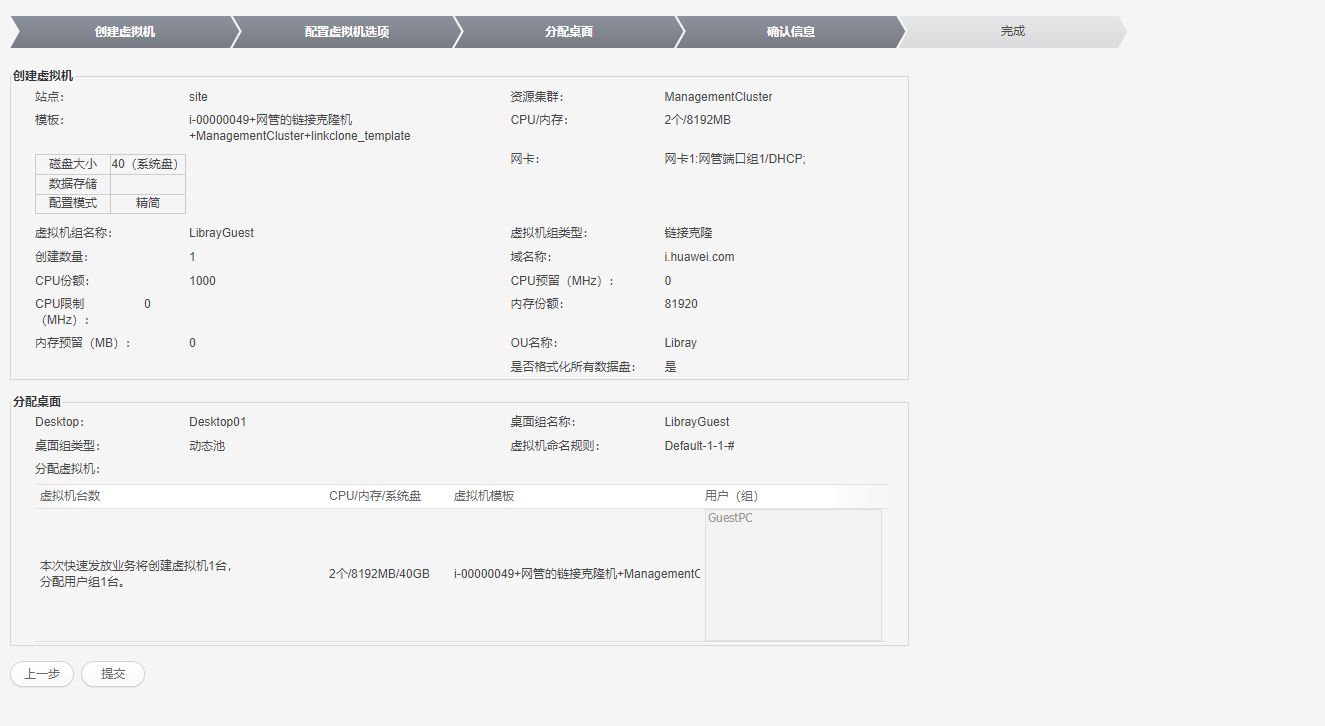Select the 分配桌面 wizard step
This screenshot has height=726, width=1325.
tap(568, 32)
